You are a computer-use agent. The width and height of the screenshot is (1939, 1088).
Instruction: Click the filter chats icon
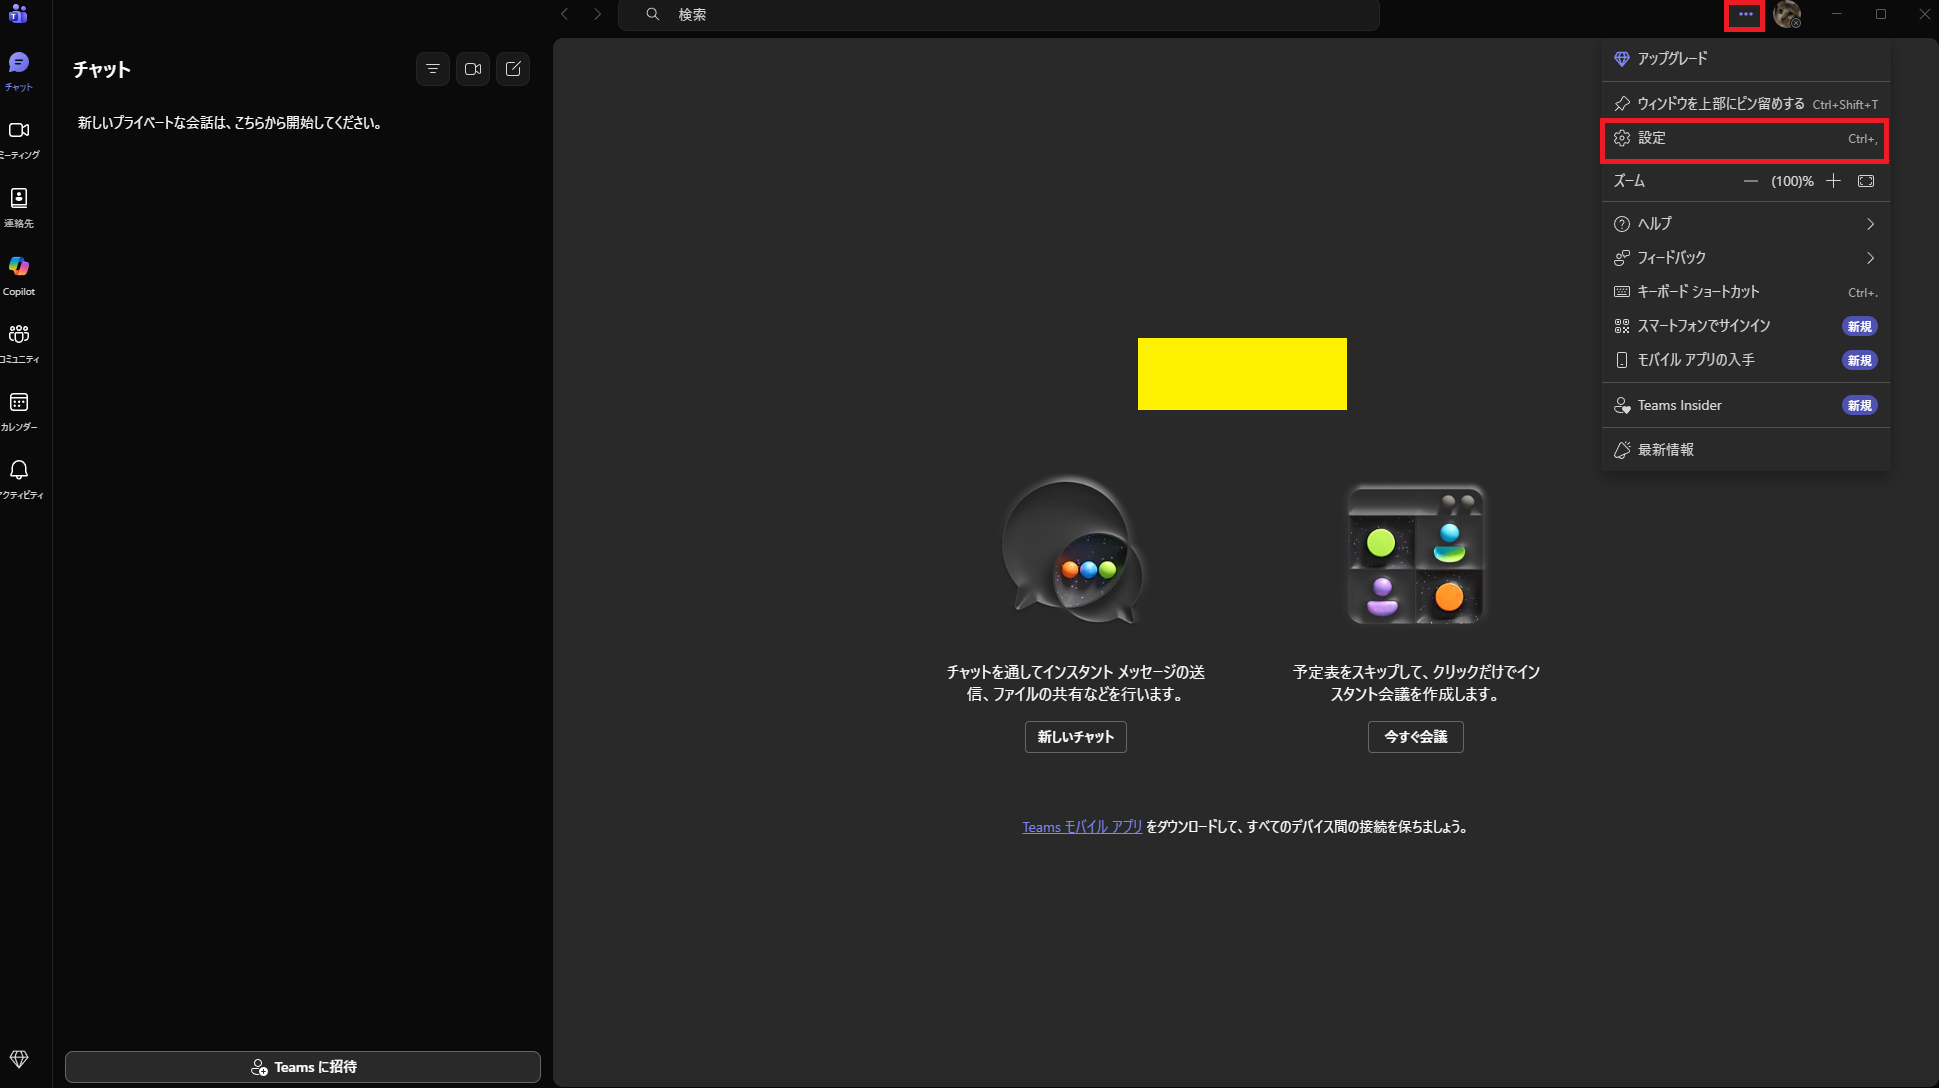click(433, 69)
